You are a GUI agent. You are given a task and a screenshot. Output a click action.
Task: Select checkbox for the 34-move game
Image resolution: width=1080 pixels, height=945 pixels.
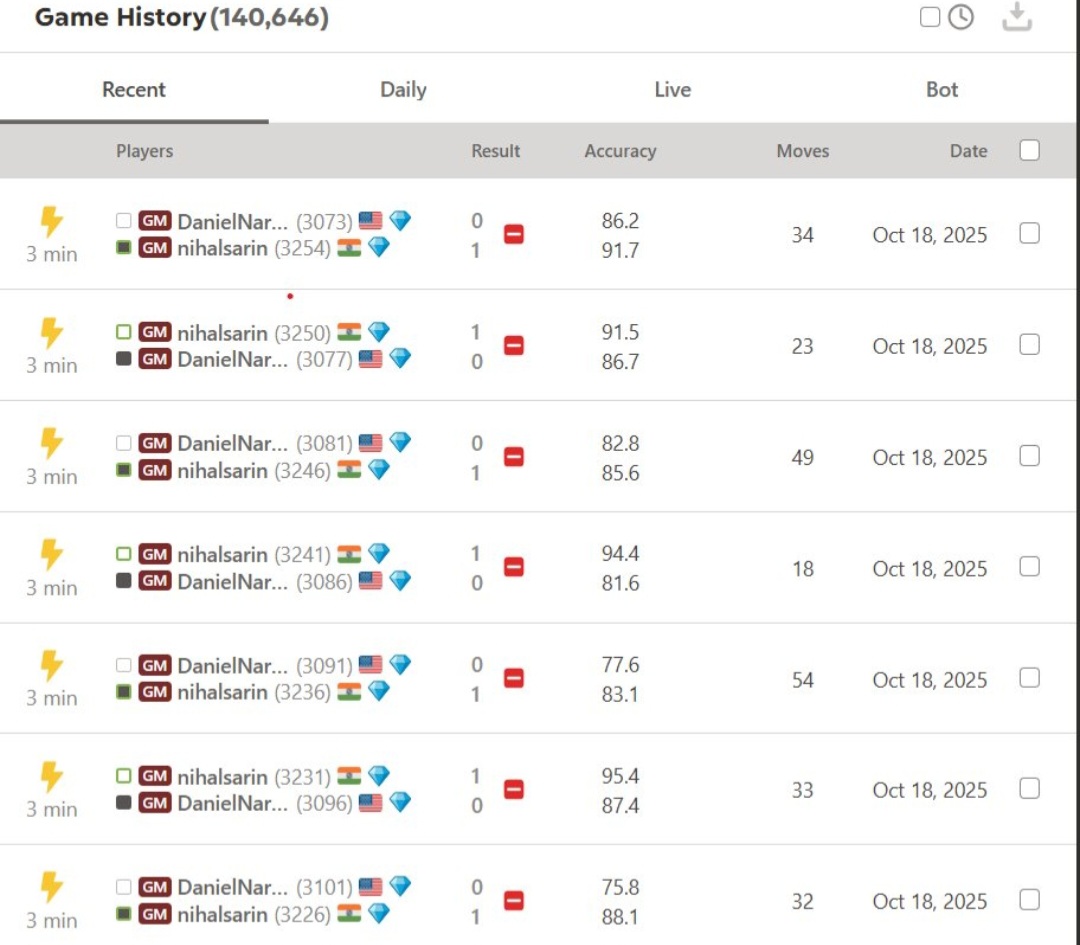click(x=1029, y=233)
